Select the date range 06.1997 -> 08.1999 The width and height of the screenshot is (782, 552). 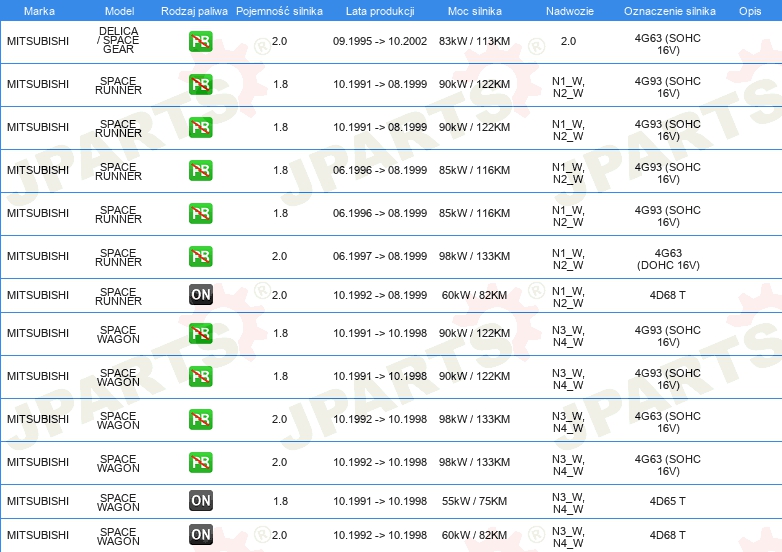[x=380, y=256]
